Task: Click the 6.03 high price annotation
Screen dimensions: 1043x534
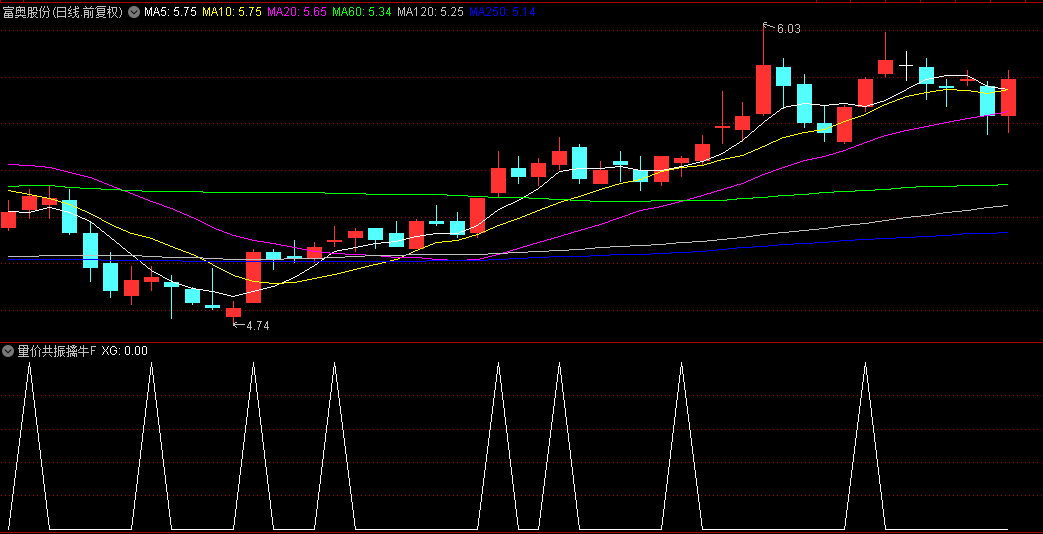Action: pyautogui.click(x=788, y=29)
